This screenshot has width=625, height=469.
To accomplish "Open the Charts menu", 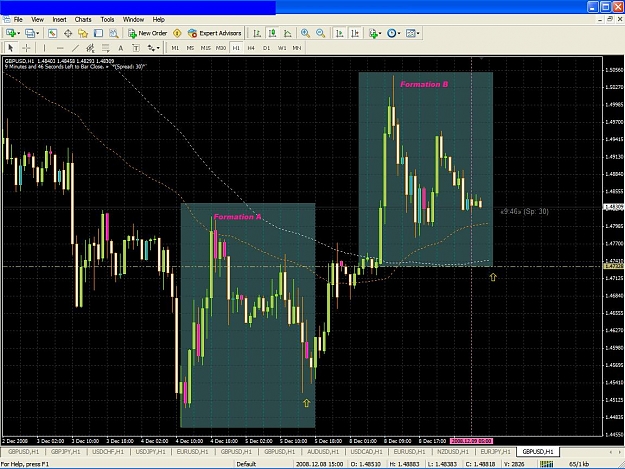I will [x=83, y=19].
